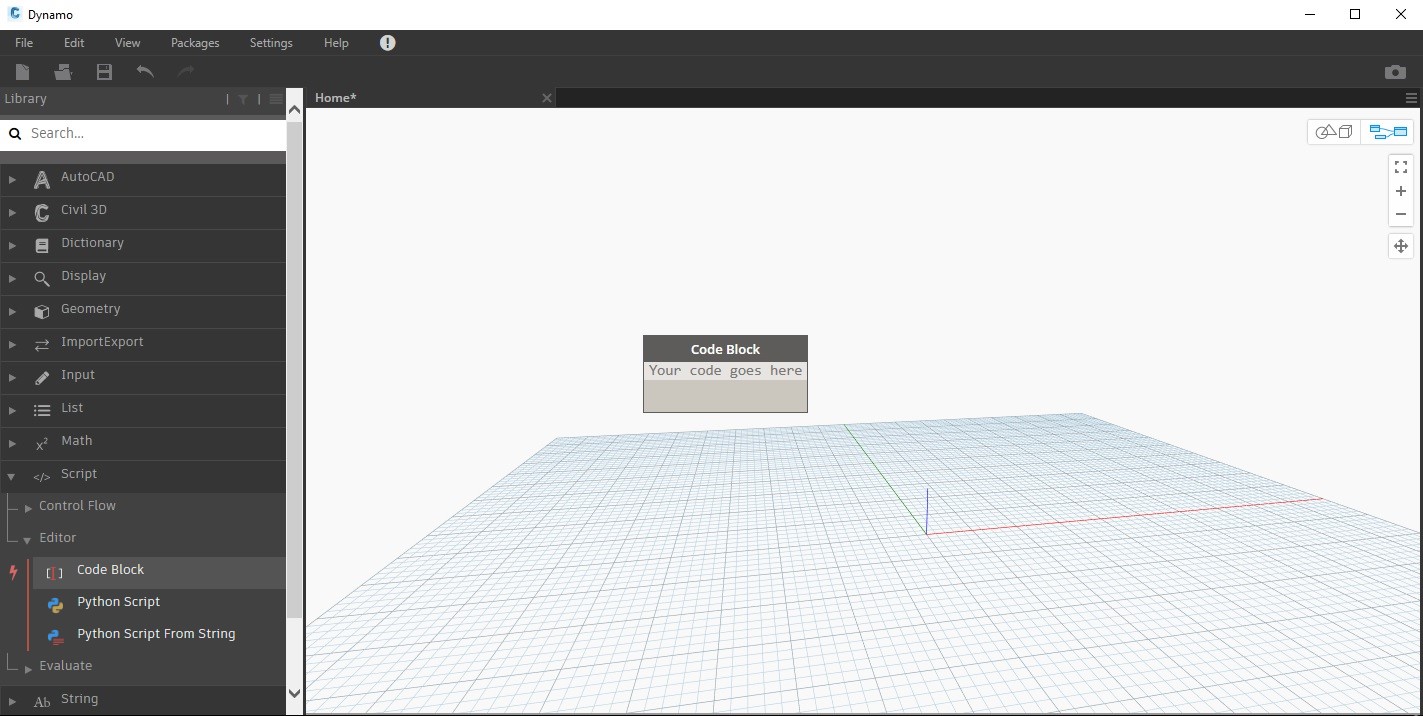The height and width of the screenshot is (717, 1423).
Task: Export workspace as image with the camera icon
Action: pyautogui.click(x=1395, y=72)
